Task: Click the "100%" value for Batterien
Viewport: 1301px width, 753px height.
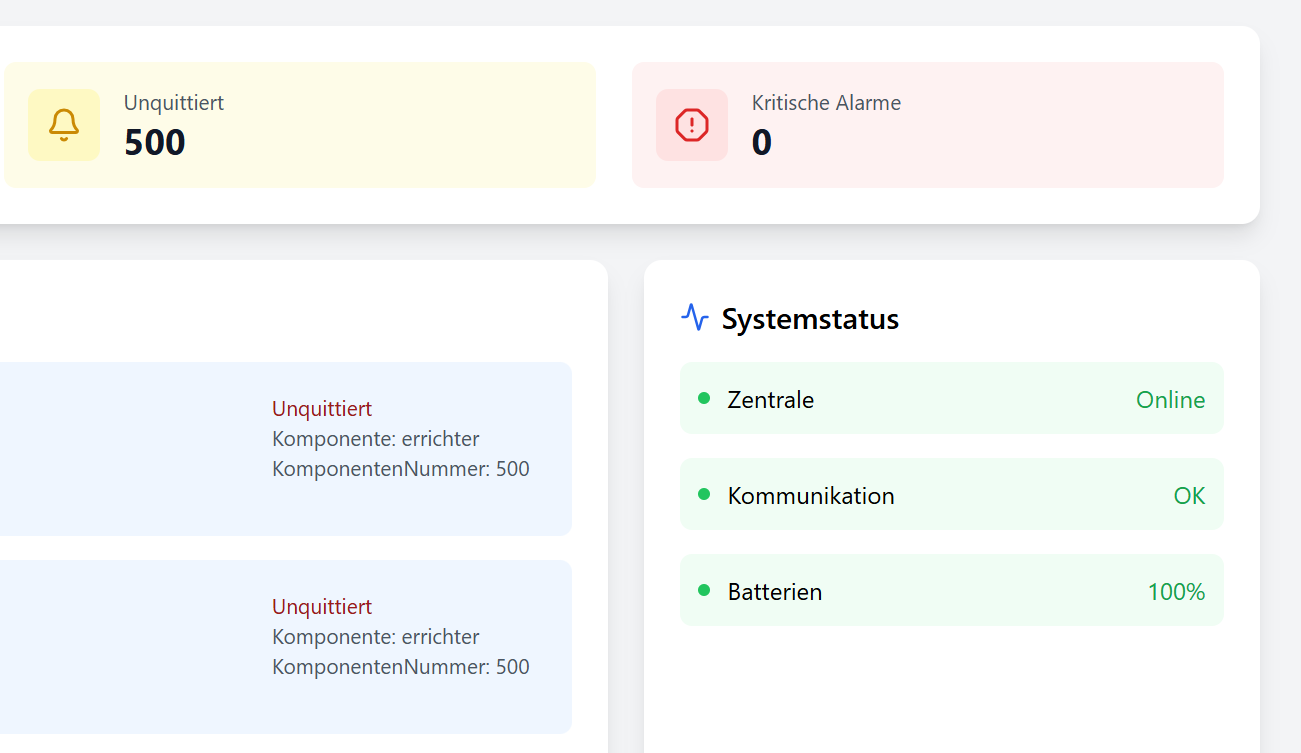Action: pyautogui.click(x=1177, y=592)
